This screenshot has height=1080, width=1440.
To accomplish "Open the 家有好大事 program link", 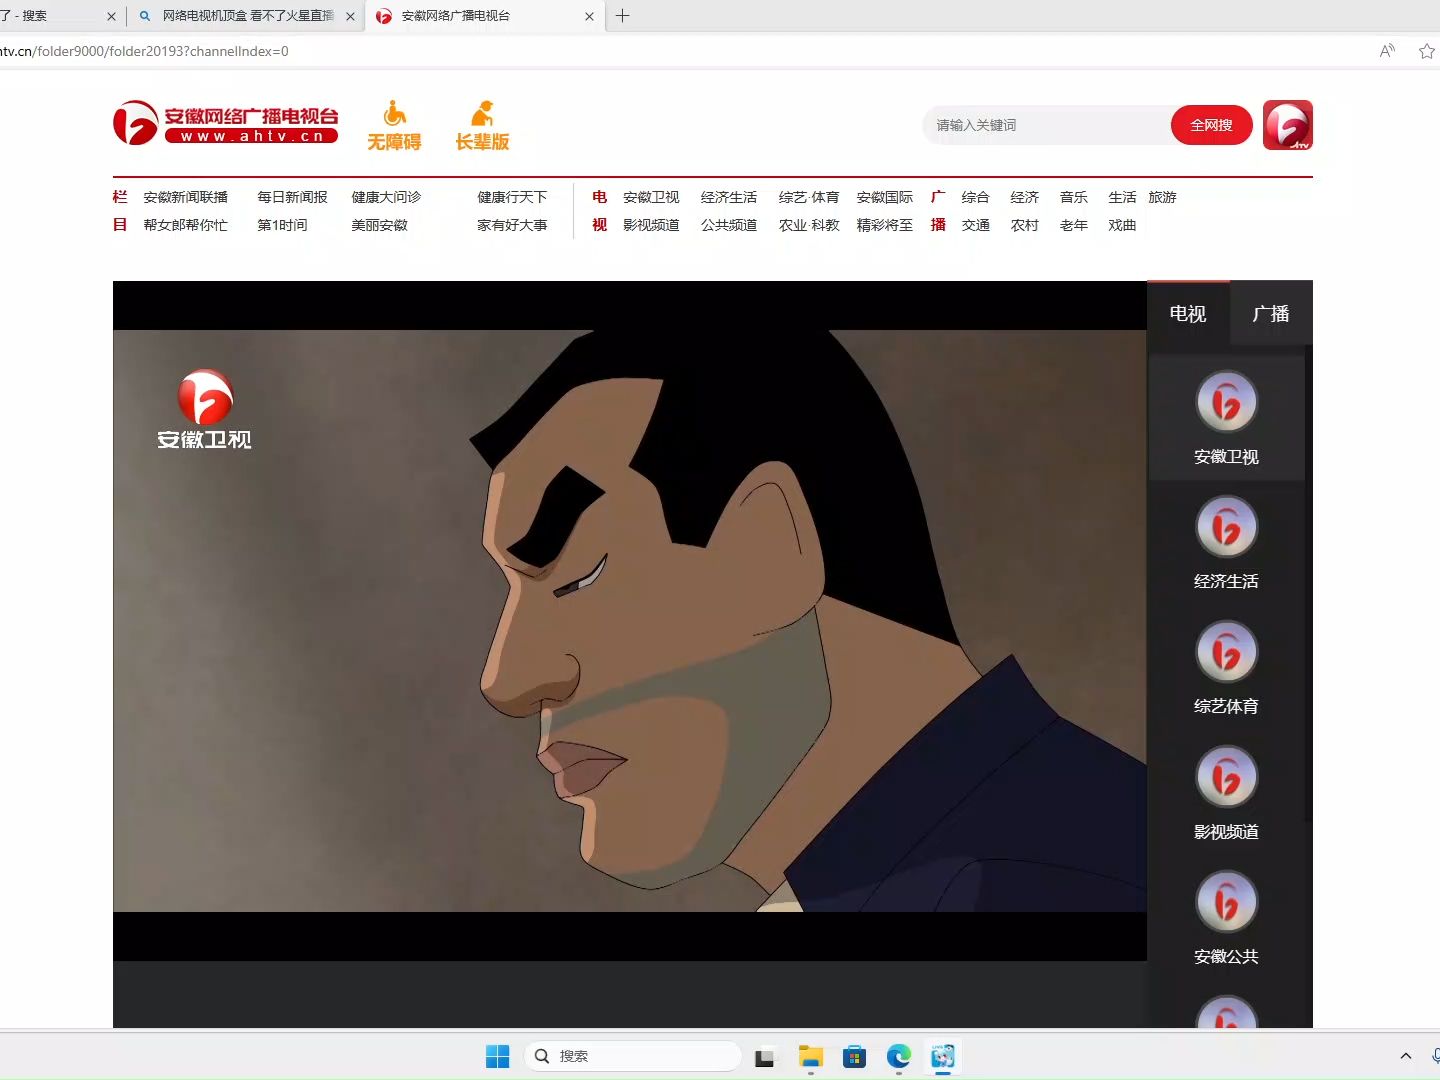I will 512,225.
